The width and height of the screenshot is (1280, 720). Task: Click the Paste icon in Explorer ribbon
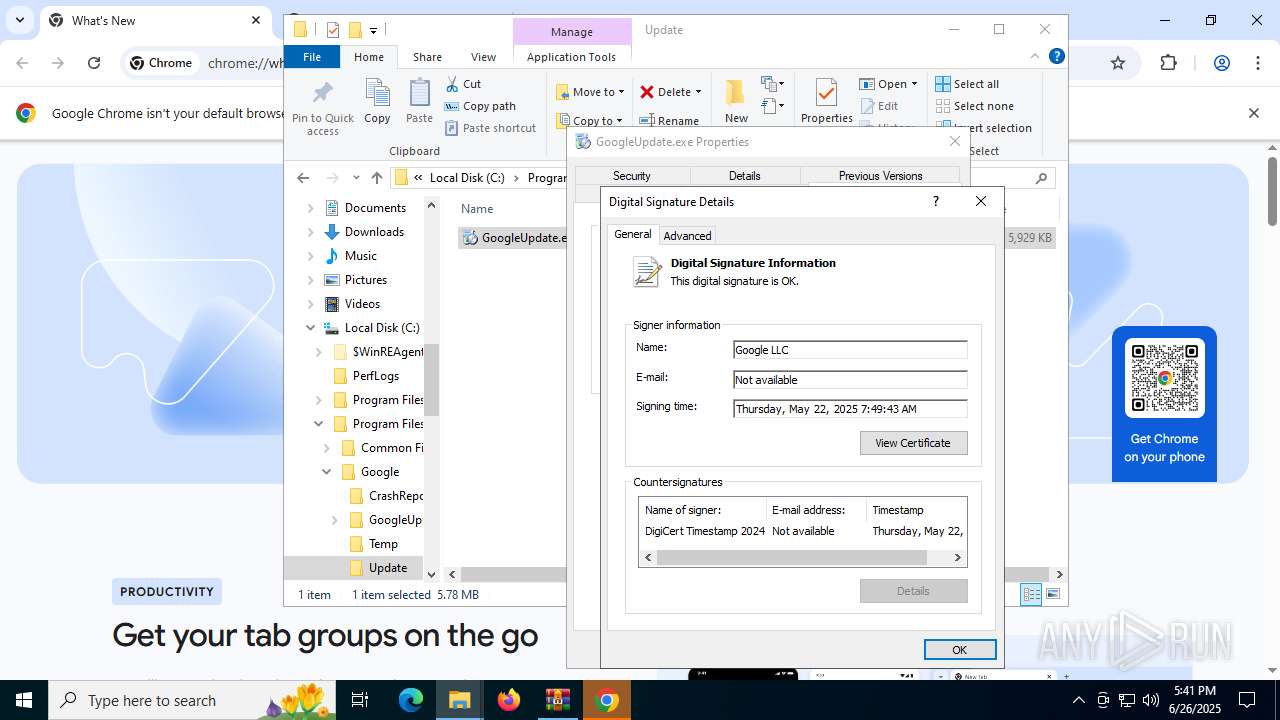point(419,101)
